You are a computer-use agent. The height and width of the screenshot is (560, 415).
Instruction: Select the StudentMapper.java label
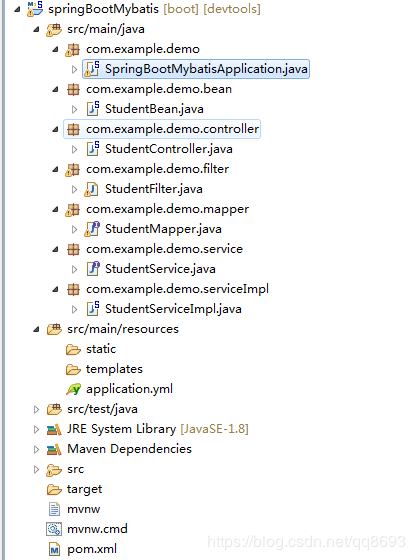pyautogui.click(x=163, y=229)
